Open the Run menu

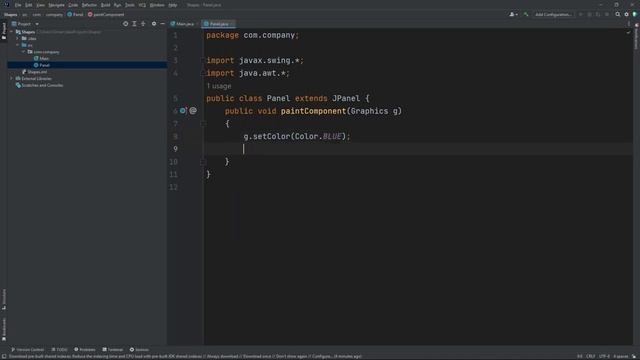pyautogui.click(x=118, y=5)
